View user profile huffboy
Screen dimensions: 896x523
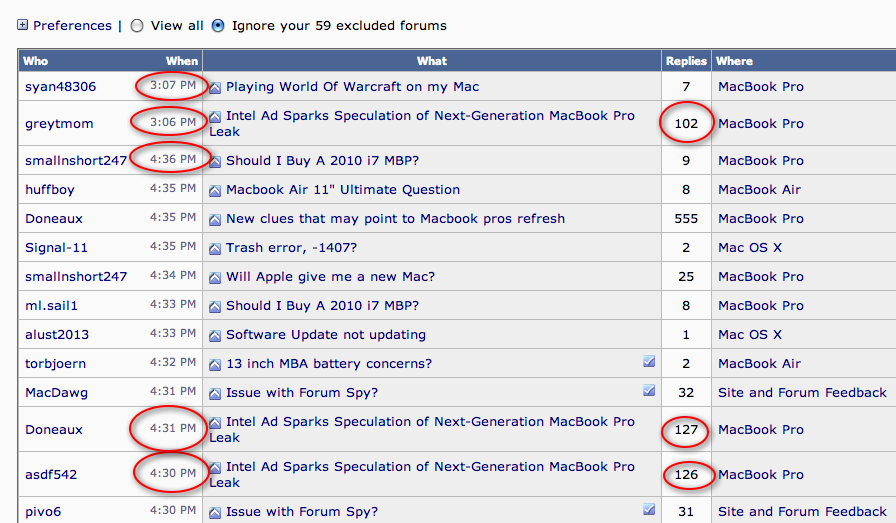tap(50, 190)
